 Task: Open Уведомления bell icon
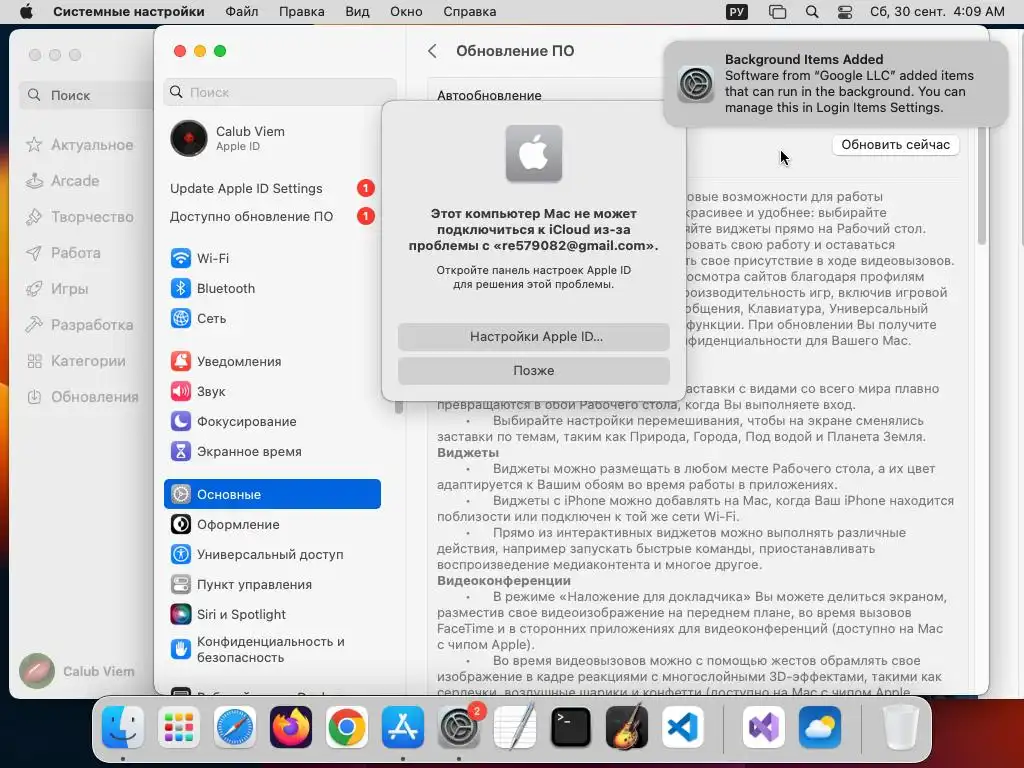181,361
